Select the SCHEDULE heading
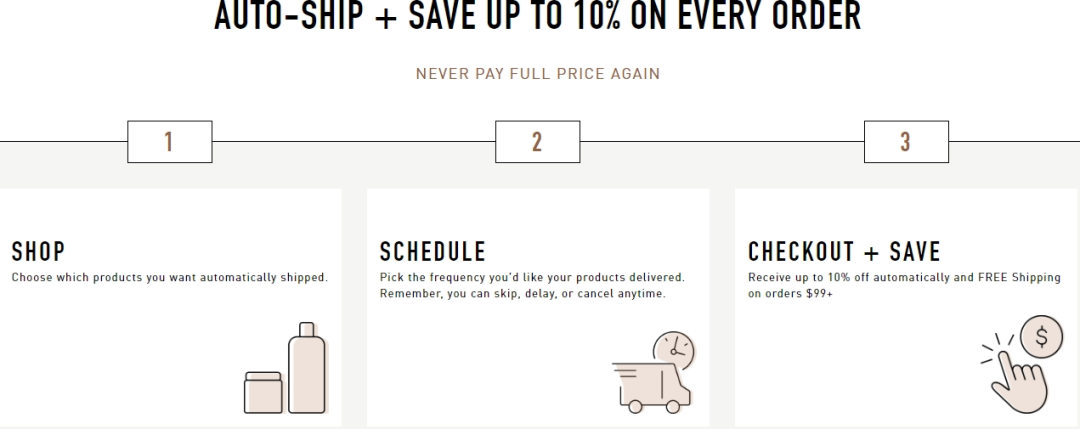This screenshot has height=429, width=1080. 432,251
